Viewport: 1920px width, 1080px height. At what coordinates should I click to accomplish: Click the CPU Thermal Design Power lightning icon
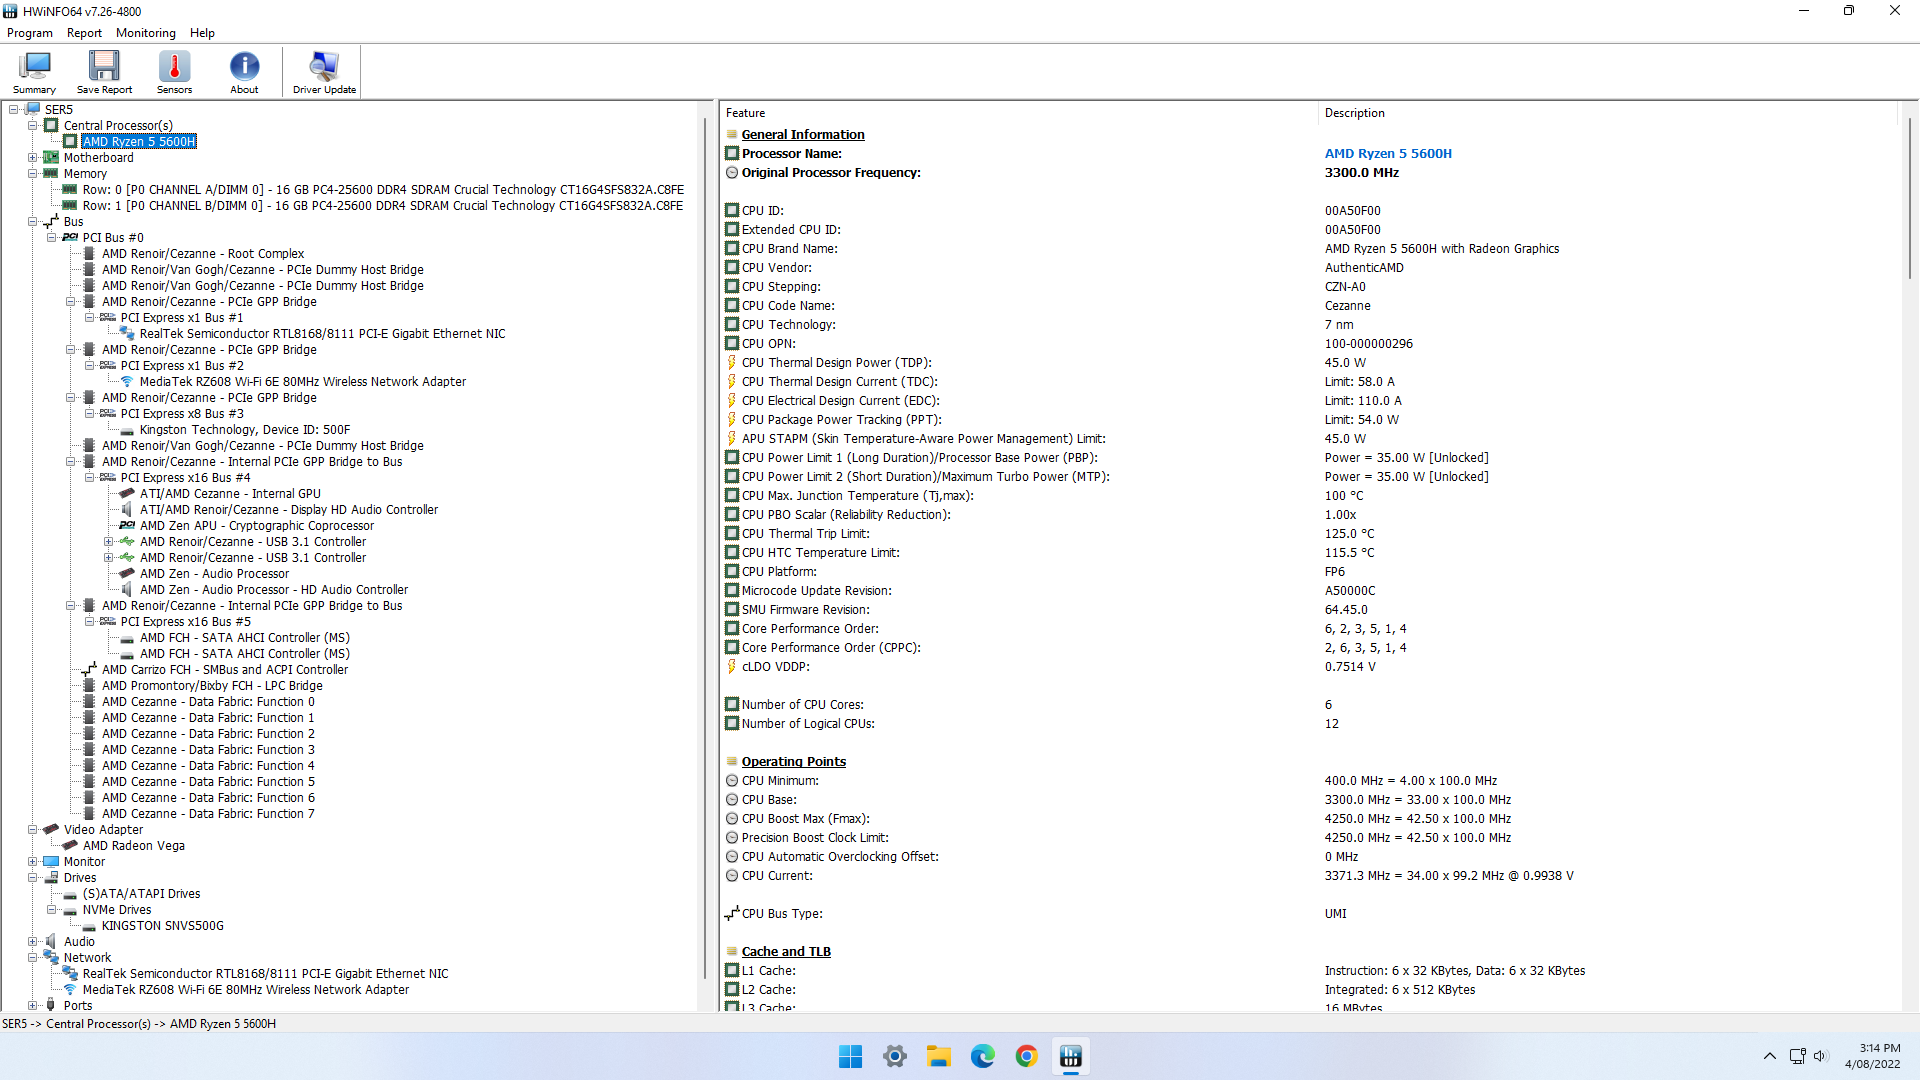coord(732,363)
